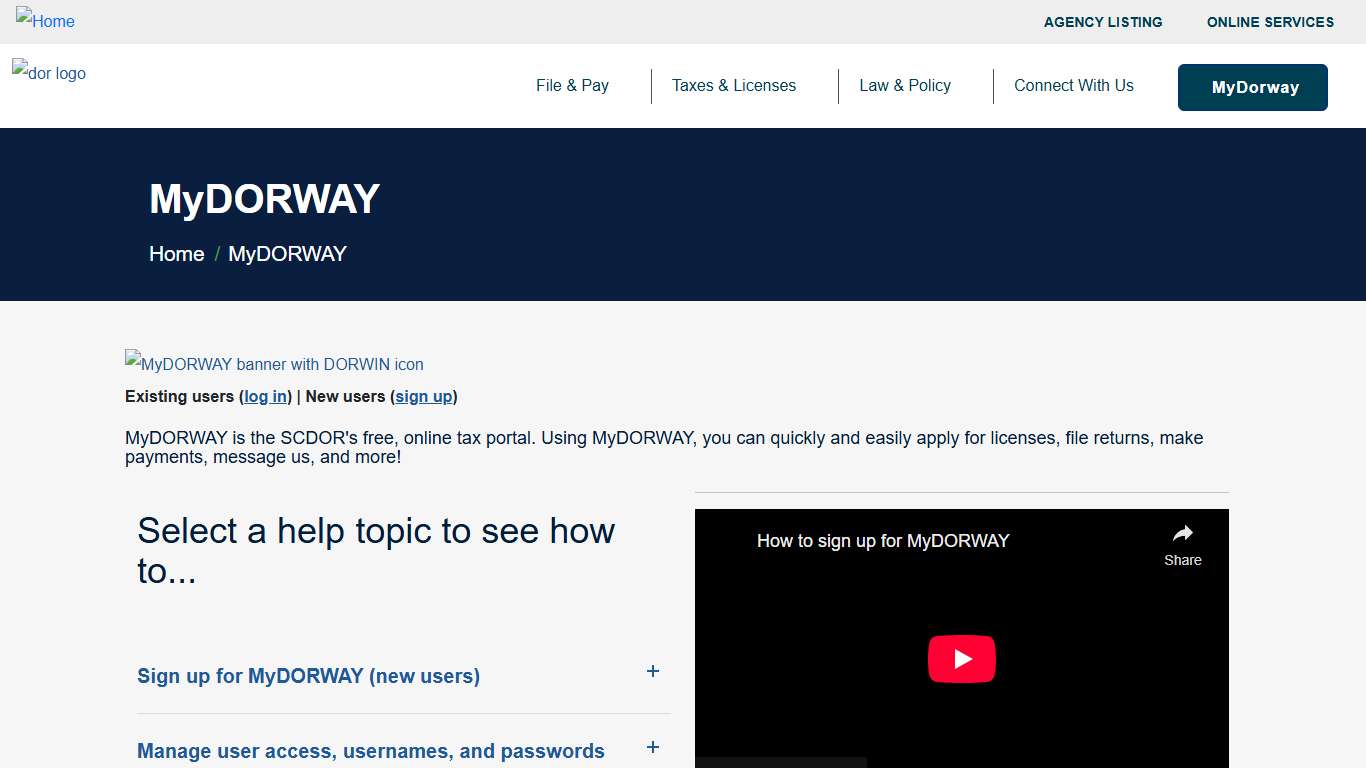Screen dimensions: 1366x768
Task: Click the dor logo image
Action: pos(49,73)
